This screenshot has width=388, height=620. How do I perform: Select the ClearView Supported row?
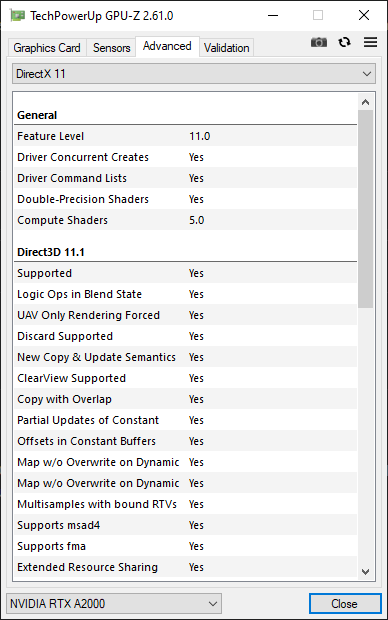pos(185,378)
